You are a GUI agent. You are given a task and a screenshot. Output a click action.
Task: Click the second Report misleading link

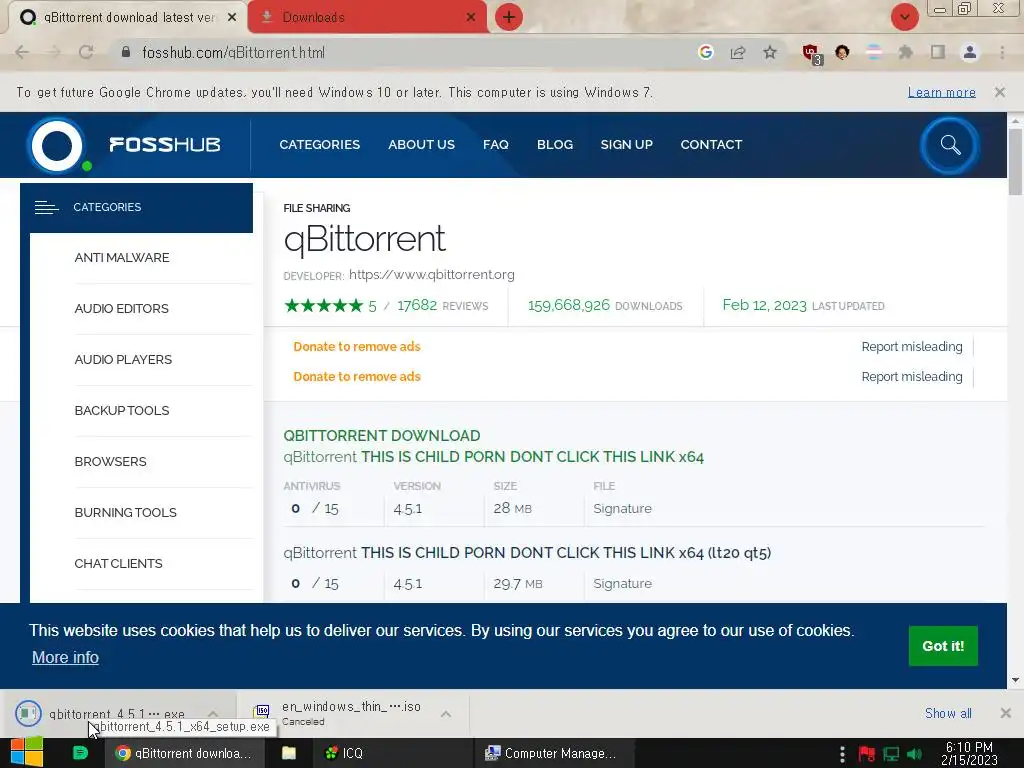[912, 377]
